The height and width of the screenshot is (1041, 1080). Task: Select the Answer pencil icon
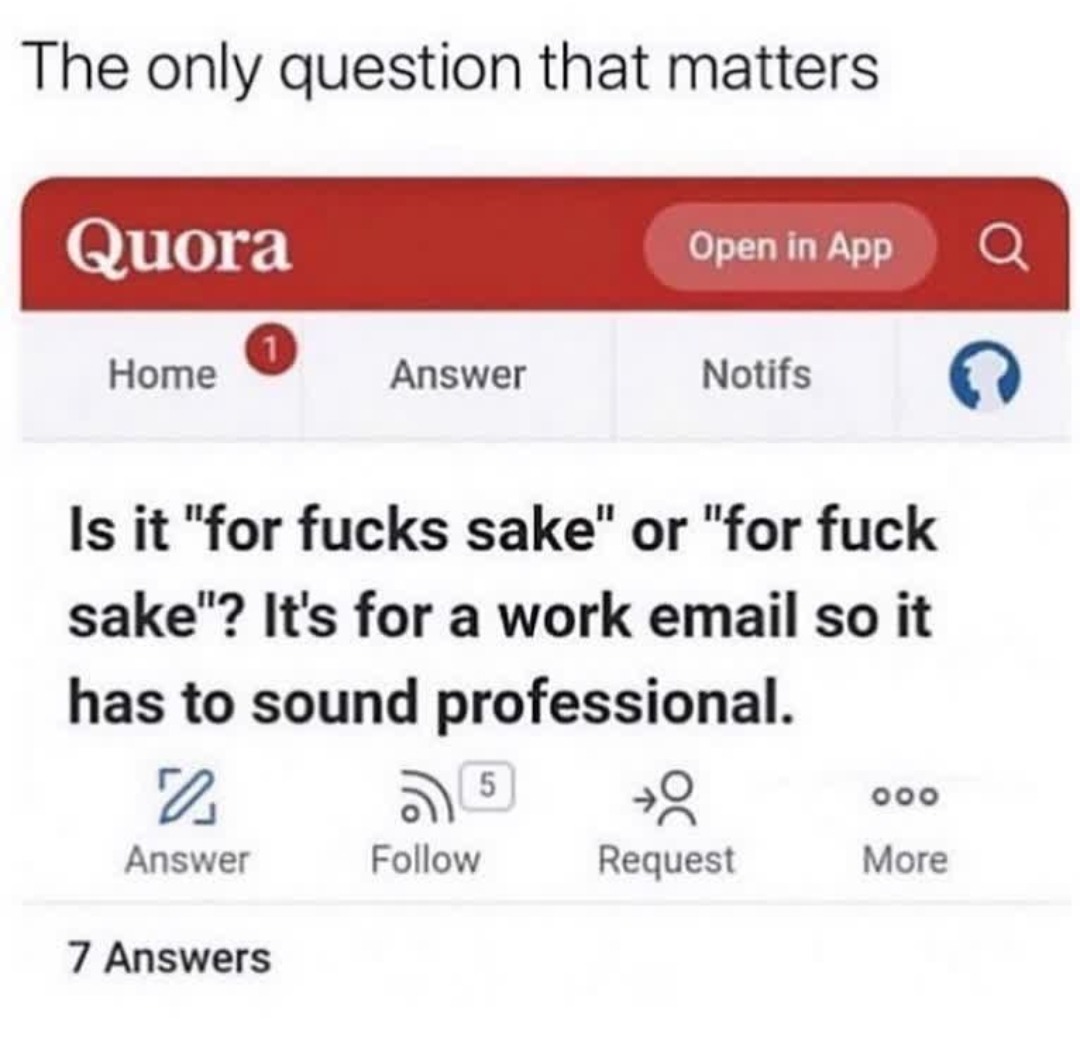click(x=190, y=797)
